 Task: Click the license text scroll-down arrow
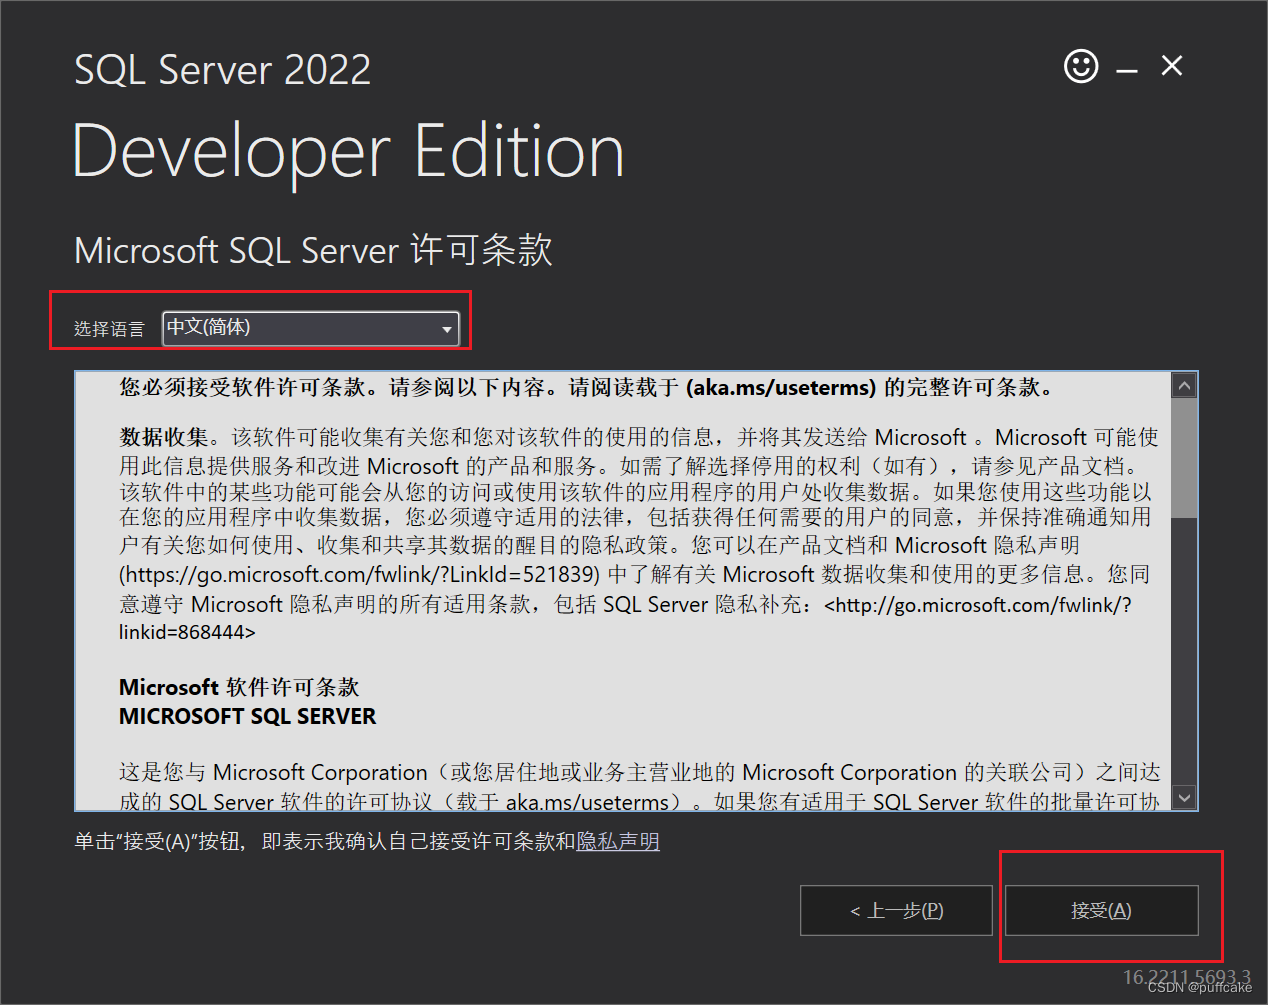pos(1184,797)
